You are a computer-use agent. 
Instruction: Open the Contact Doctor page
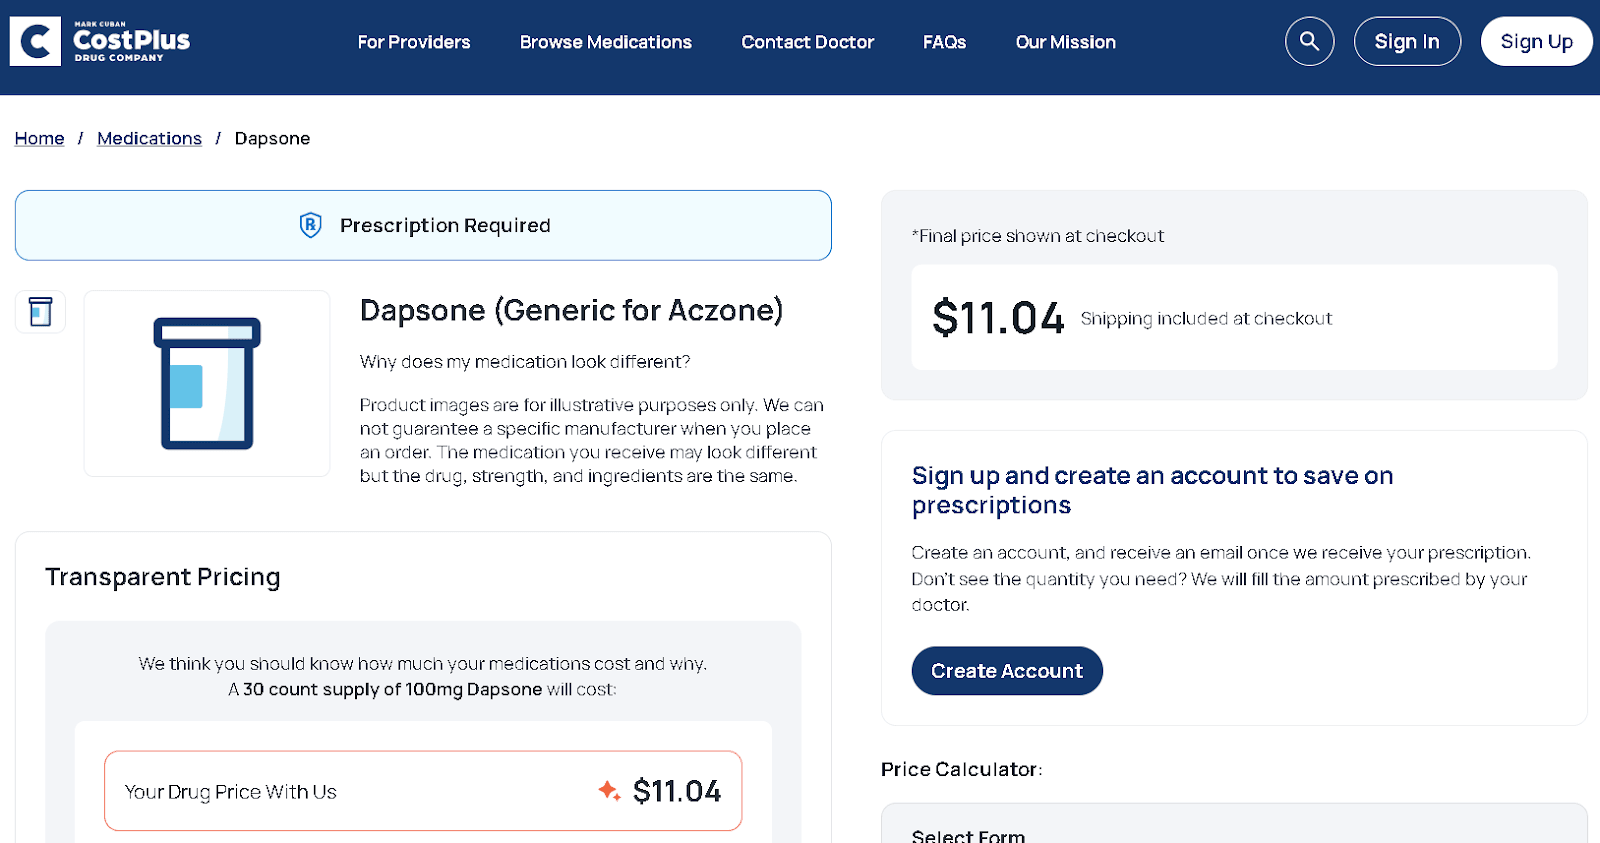(x=808, y=42)
